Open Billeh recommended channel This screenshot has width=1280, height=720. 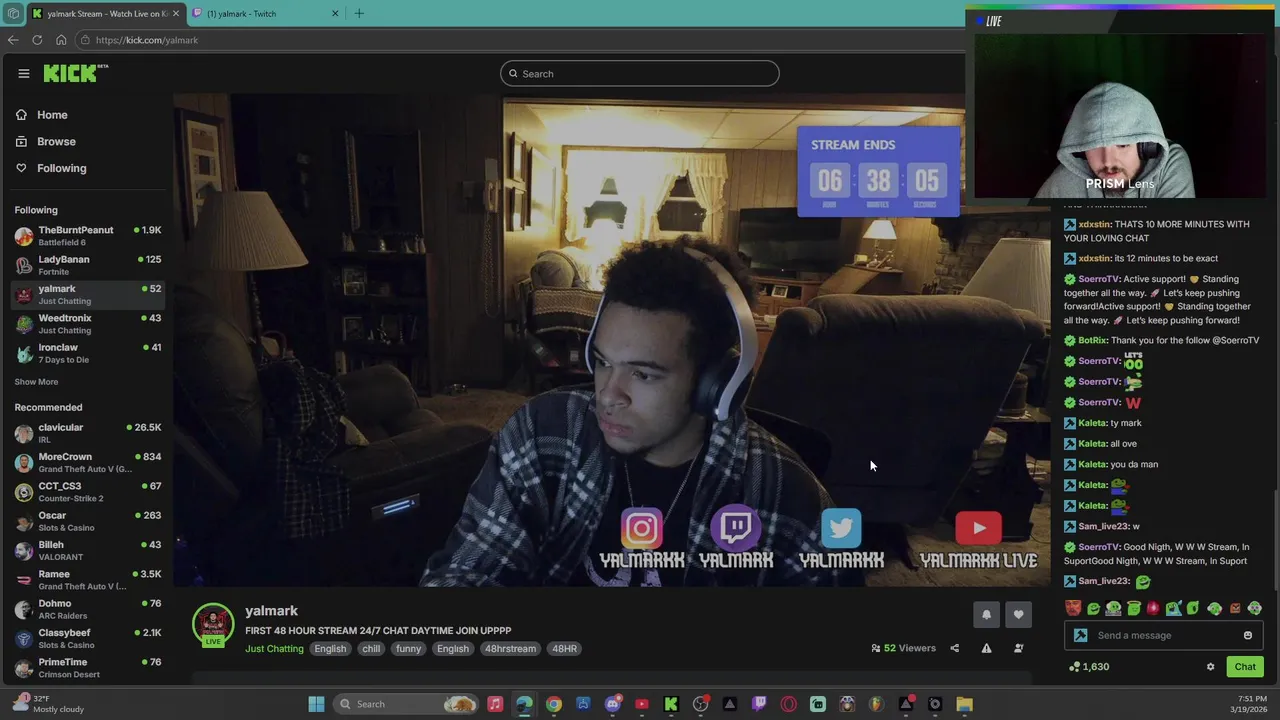pyautogui.click(x=88, y=550)
